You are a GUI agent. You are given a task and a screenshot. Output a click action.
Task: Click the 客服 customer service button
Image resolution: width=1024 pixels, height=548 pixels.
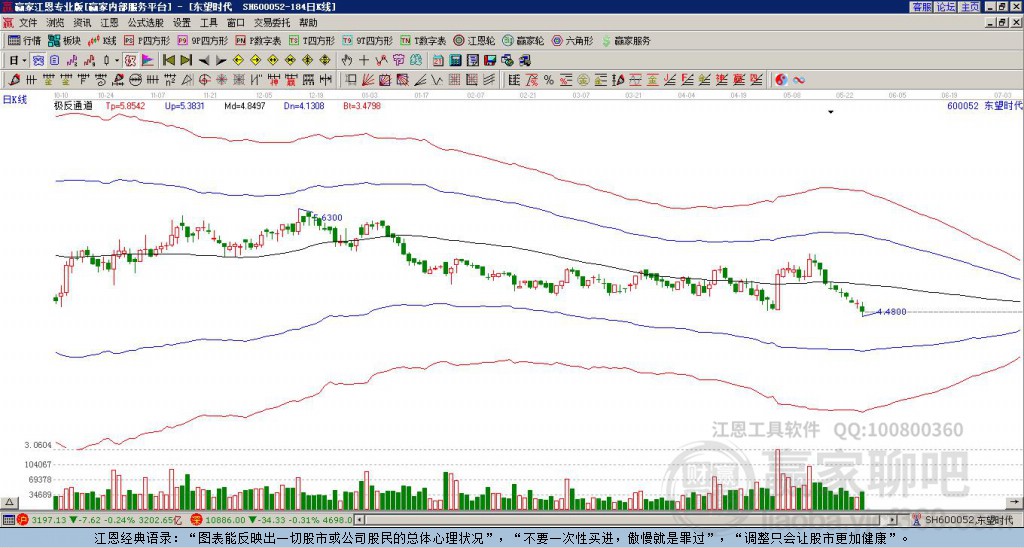[921, 7]
